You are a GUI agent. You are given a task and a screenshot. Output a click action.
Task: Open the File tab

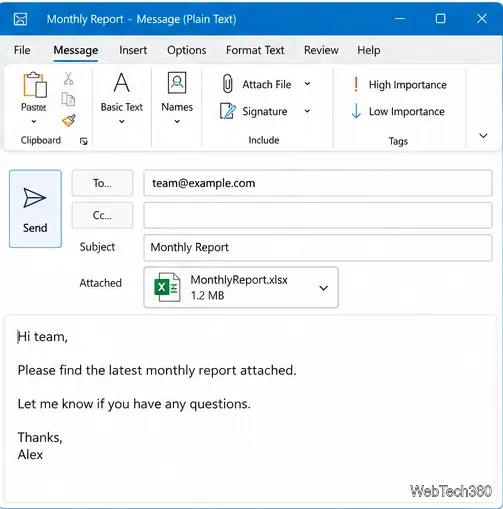pyautogui.click(x=22, y=50)
